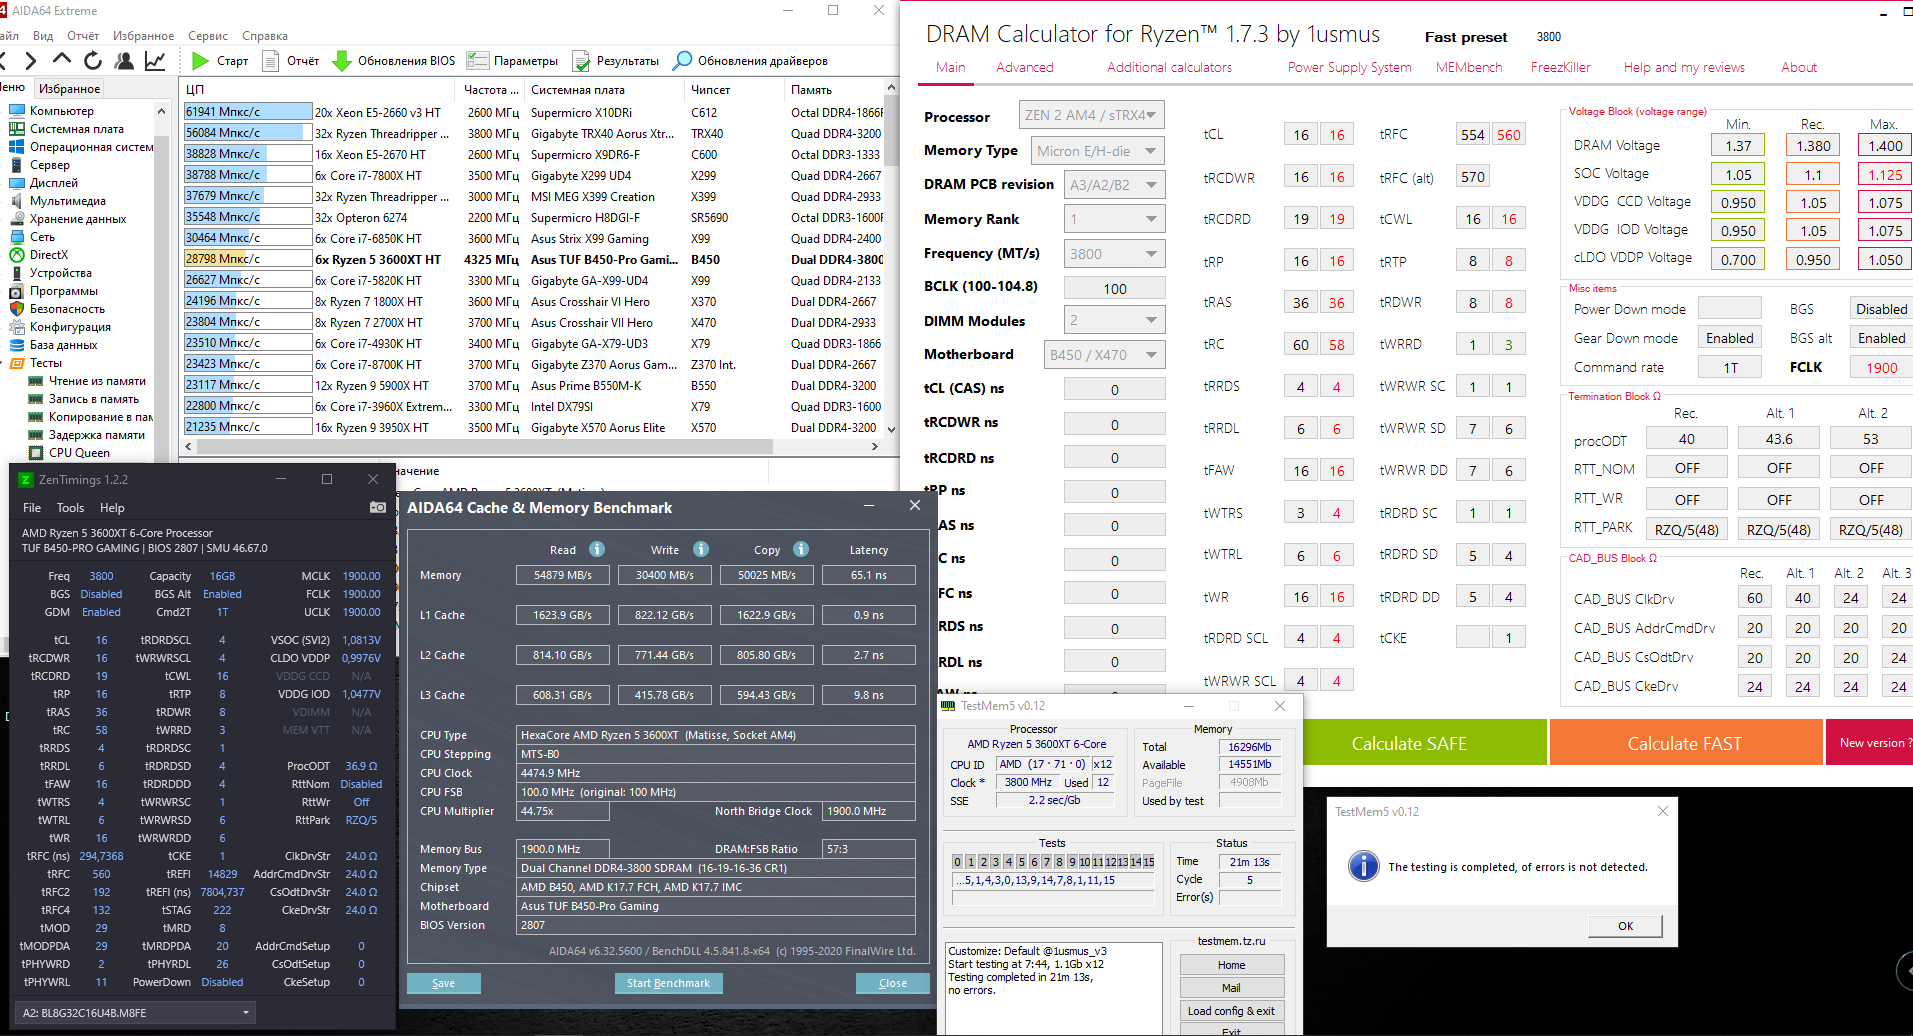Click OK in the TestMem5 completion dialog
Image resolution: width=1913 pixels, height=1036 pixels.
tap(1626, 926)
